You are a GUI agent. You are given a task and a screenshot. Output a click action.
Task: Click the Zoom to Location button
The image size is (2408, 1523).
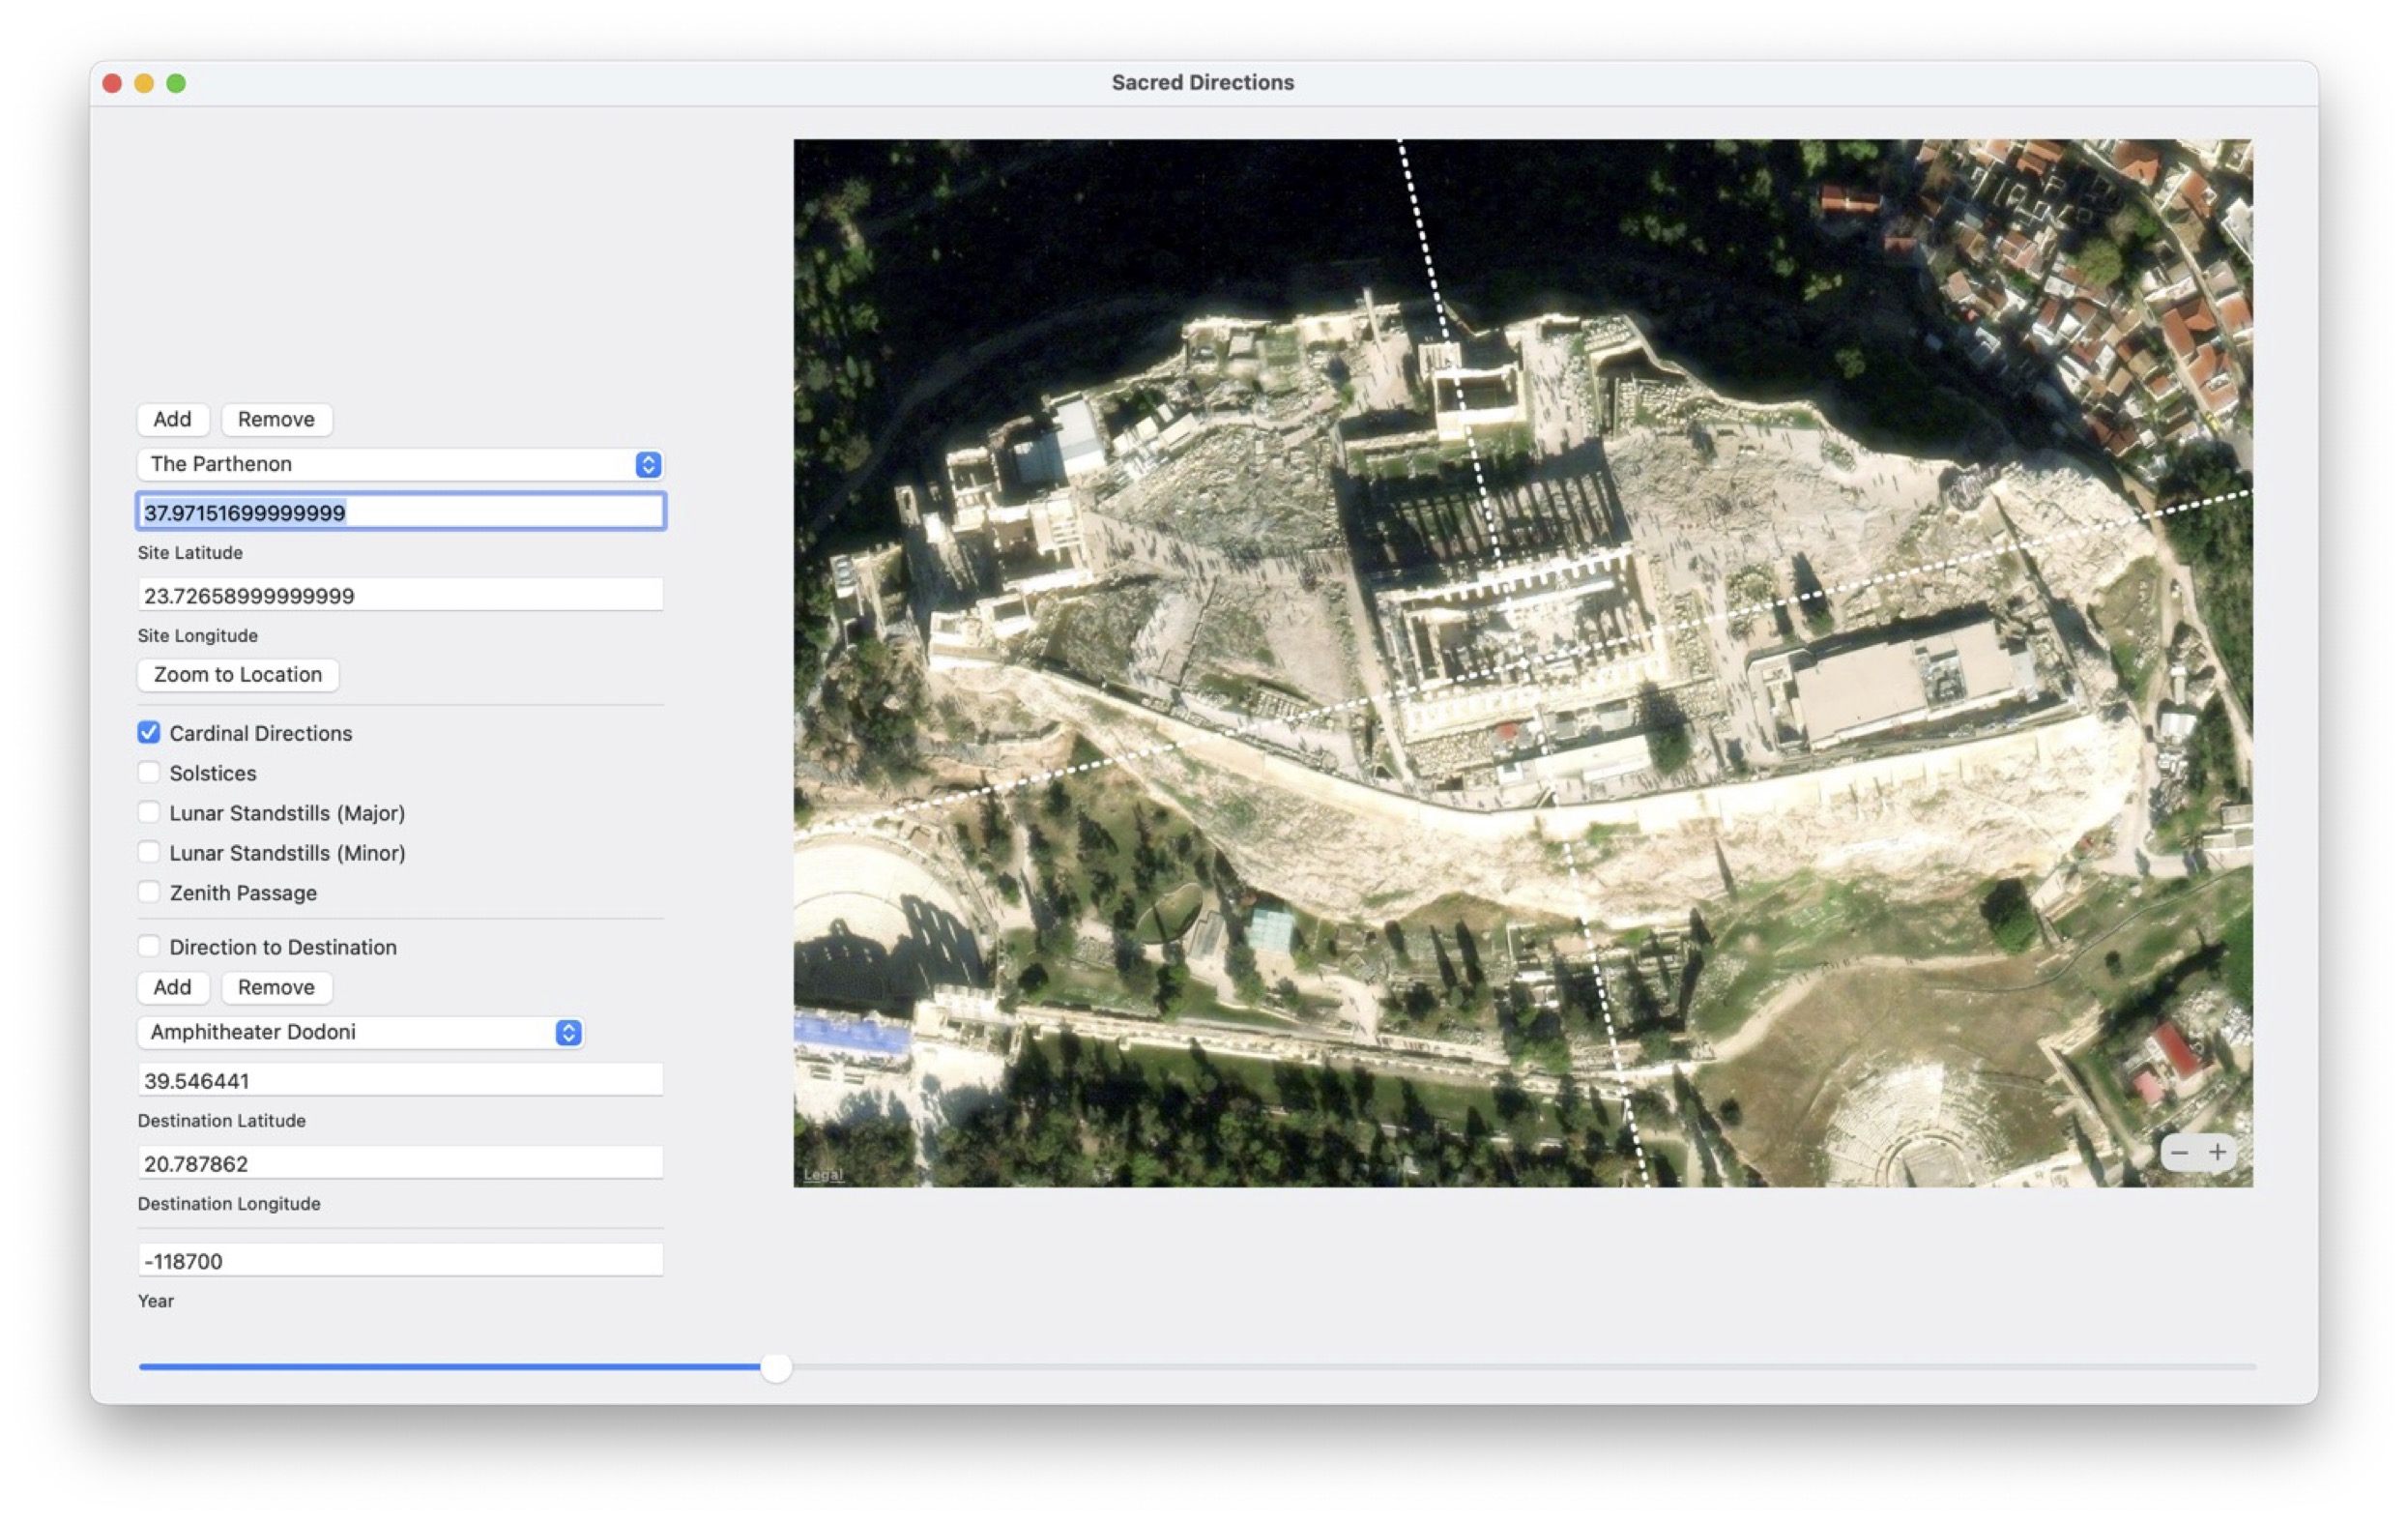[x=238, y=675]
